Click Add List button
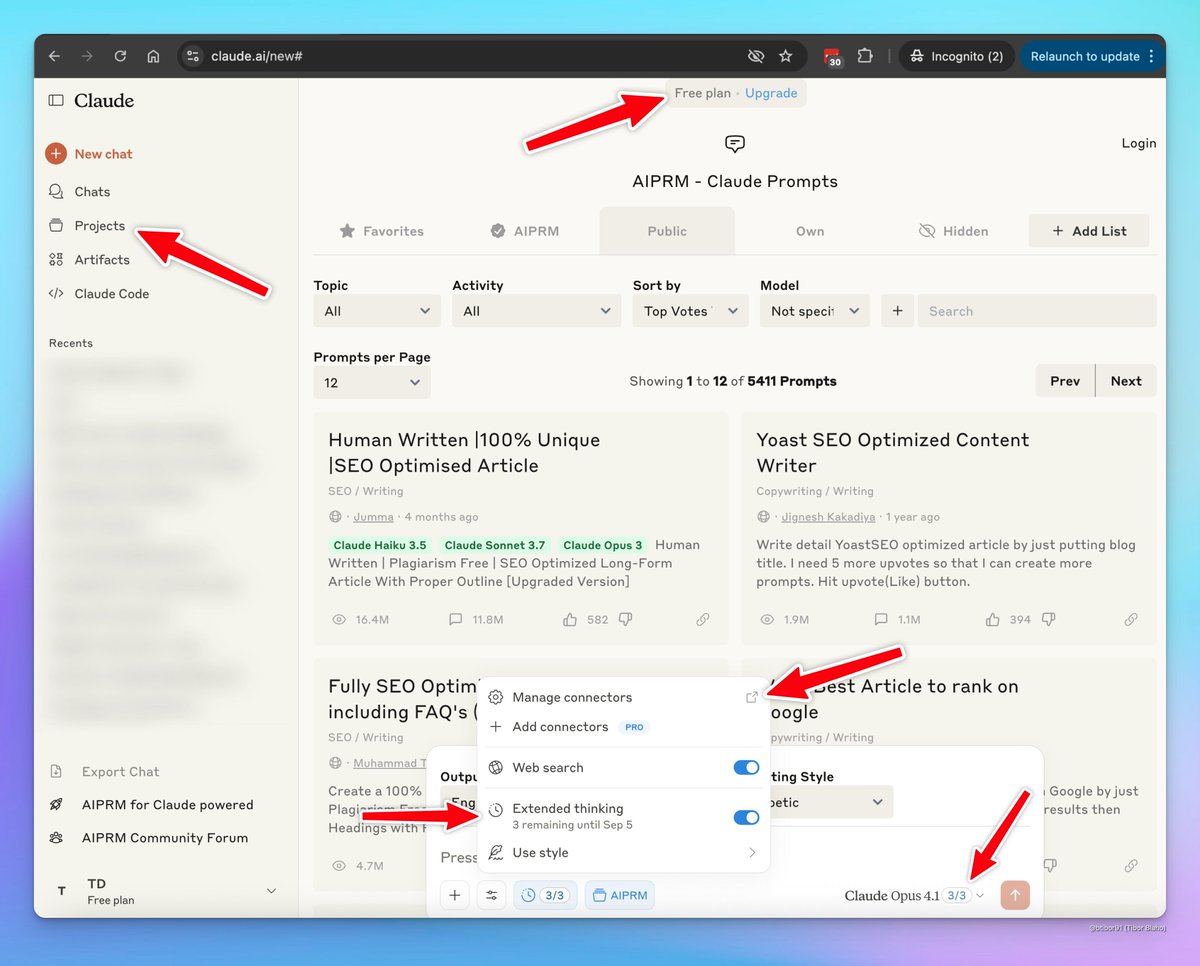Screen dimensions: 1200x966 (1089, 231)
